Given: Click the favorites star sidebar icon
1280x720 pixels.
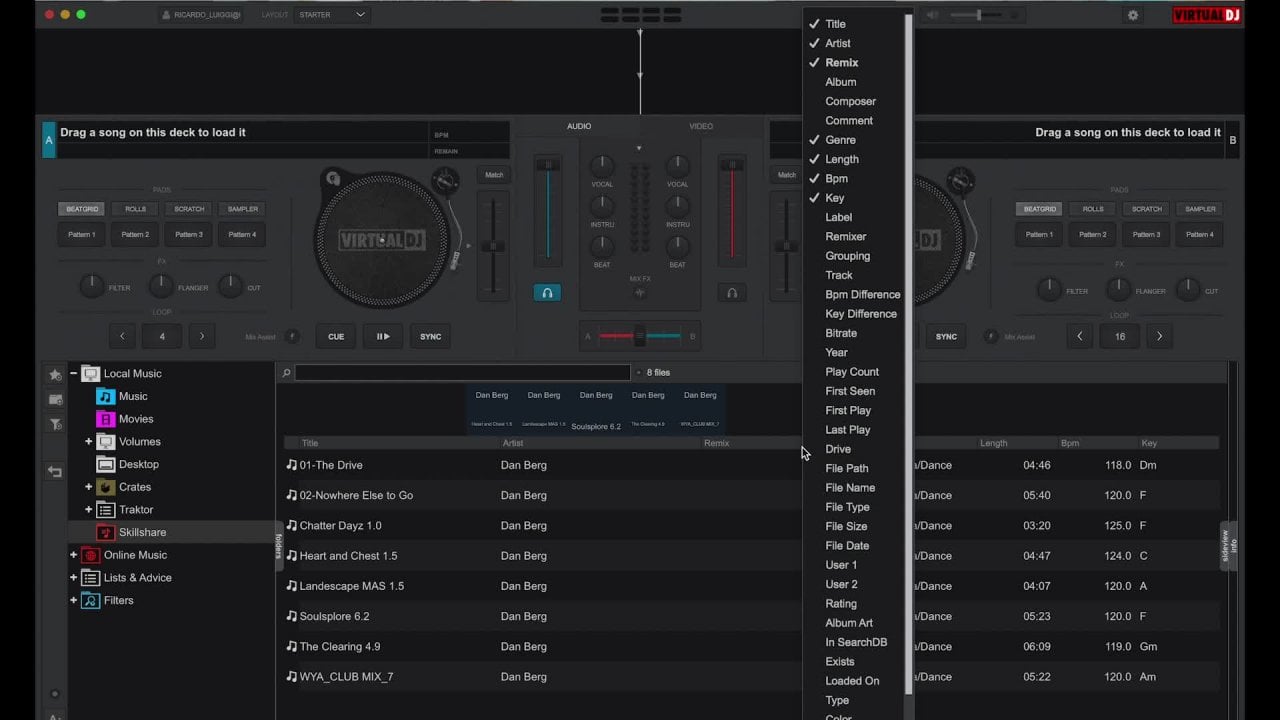Looking at the screenshot, I should click(55, 375).
